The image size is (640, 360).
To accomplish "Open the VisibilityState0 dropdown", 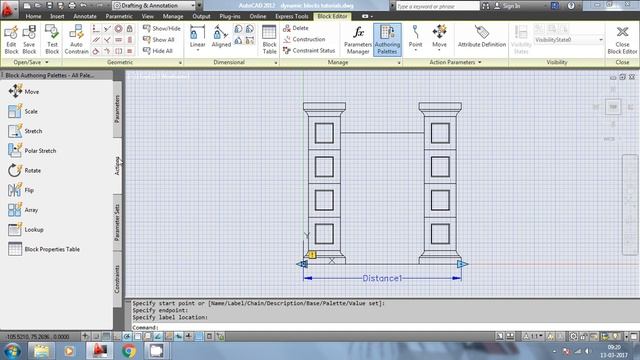I will point(569,40).
